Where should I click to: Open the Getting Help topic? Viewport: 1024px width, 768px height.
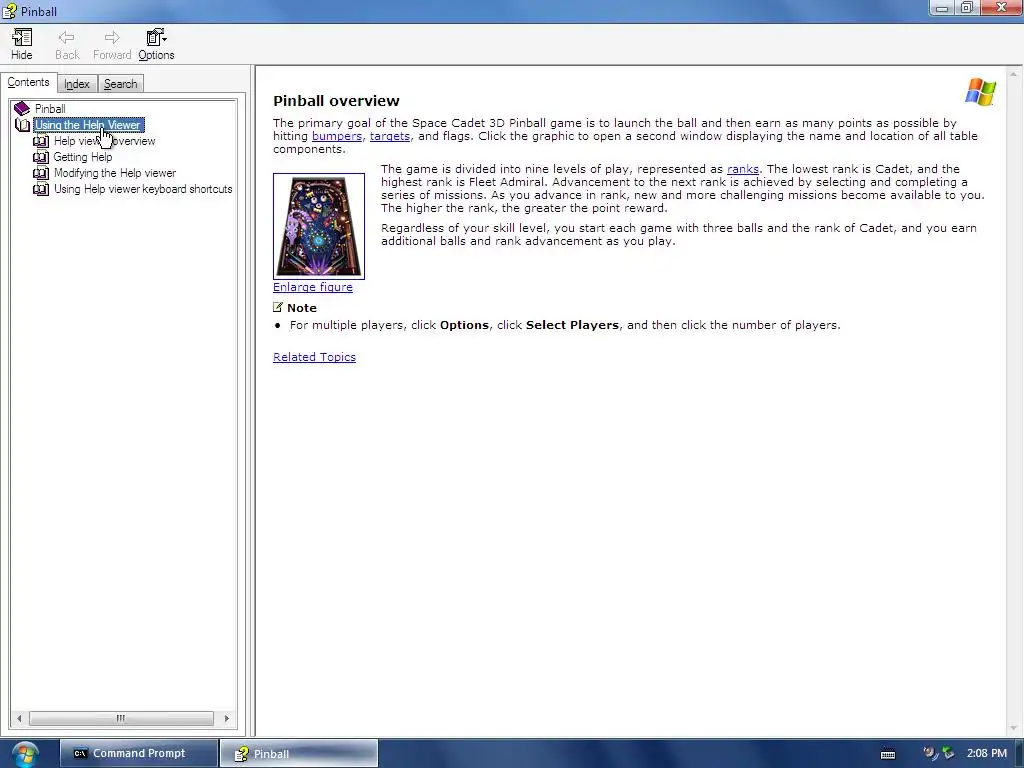(x=83, y=157)
